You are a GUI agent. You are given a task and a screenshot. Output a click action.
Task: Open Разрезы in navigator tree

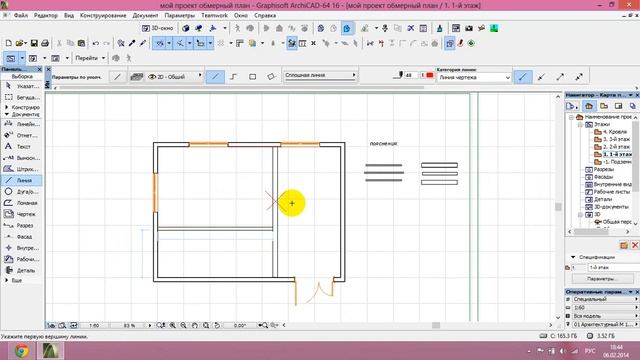600,169
